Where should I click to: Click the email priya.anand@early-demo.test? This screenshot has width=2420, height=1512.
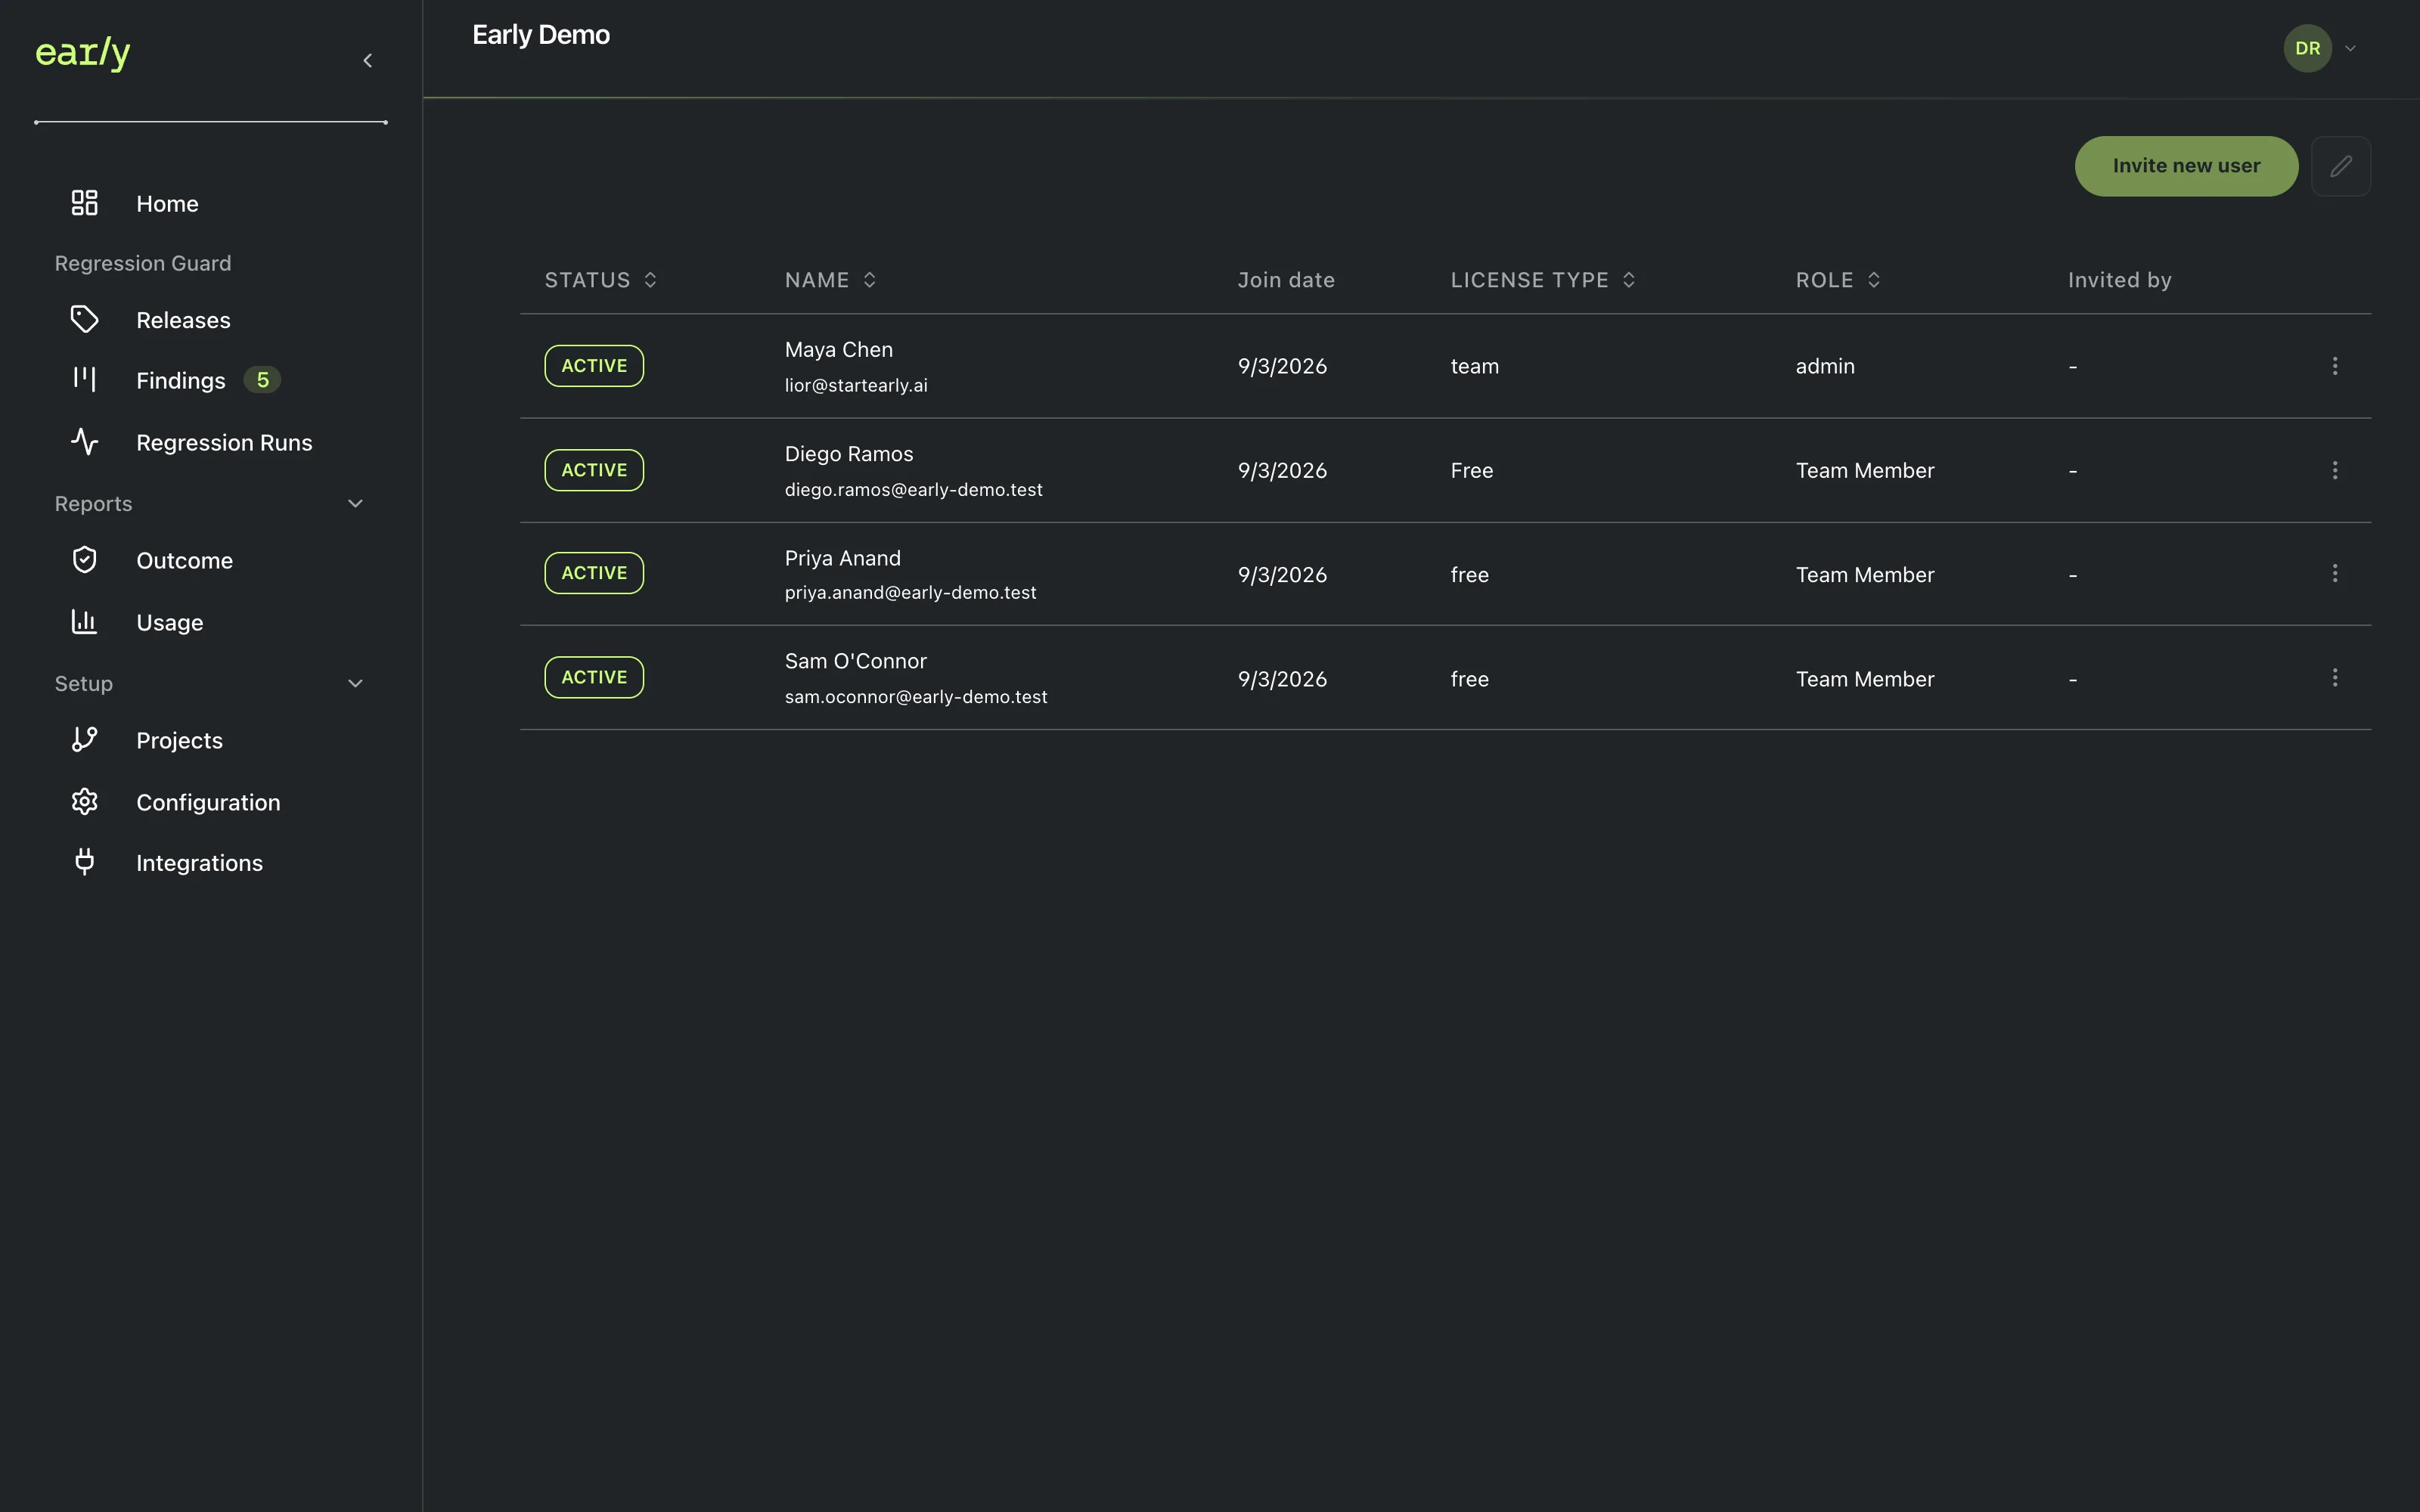coord(911,593)
